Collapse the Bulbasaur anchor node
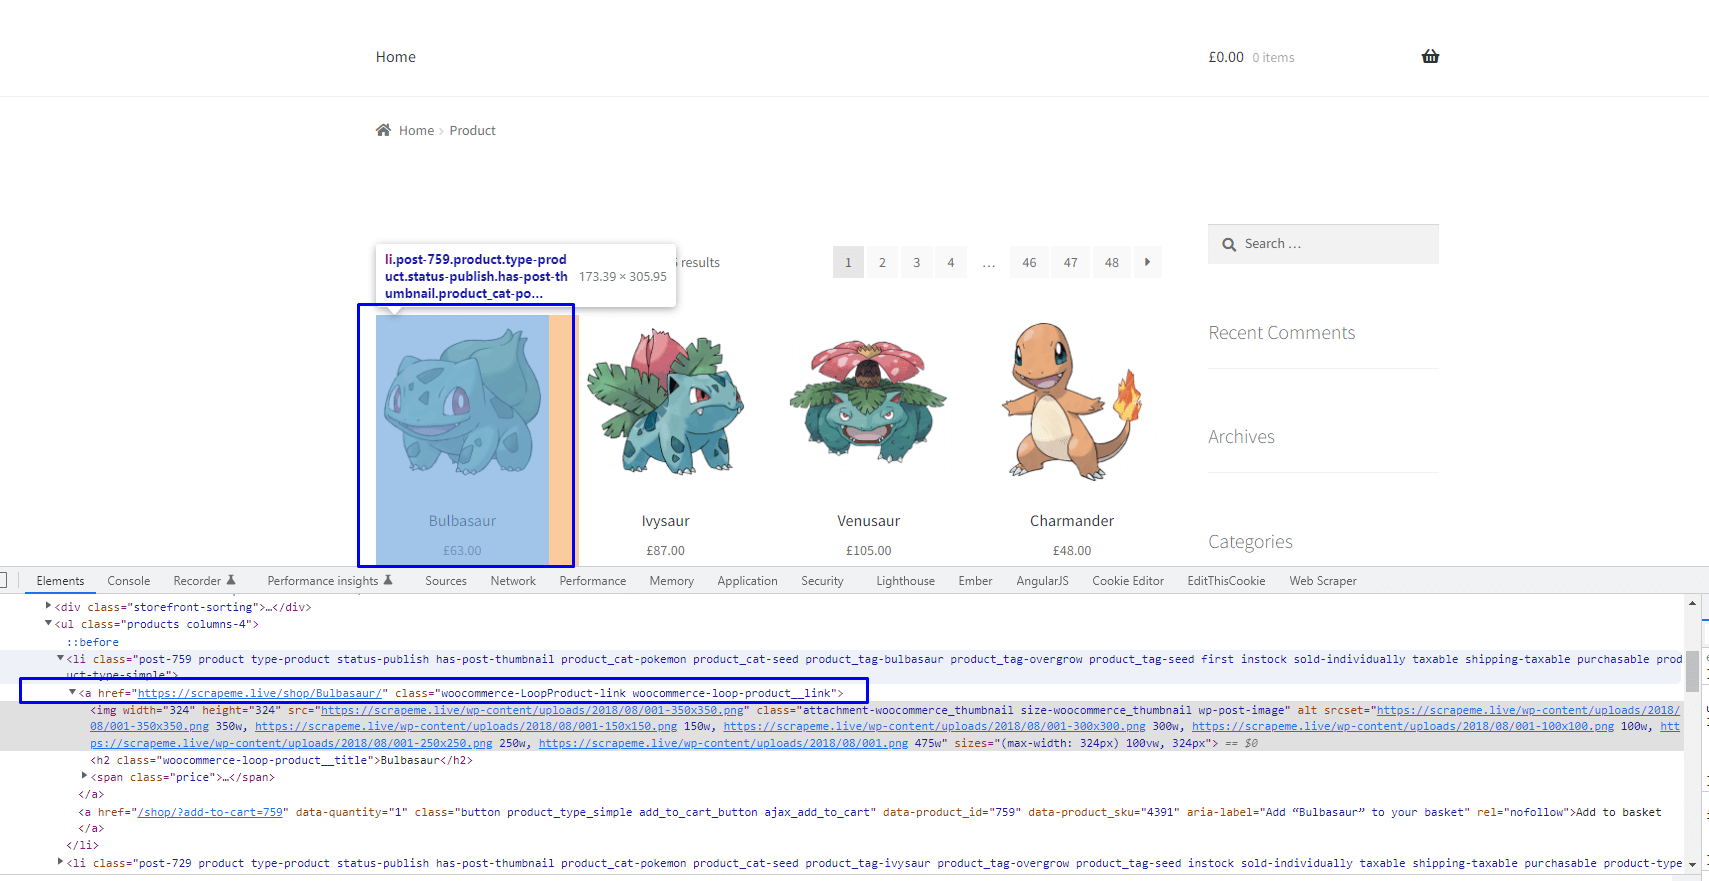 click(72, 692)
